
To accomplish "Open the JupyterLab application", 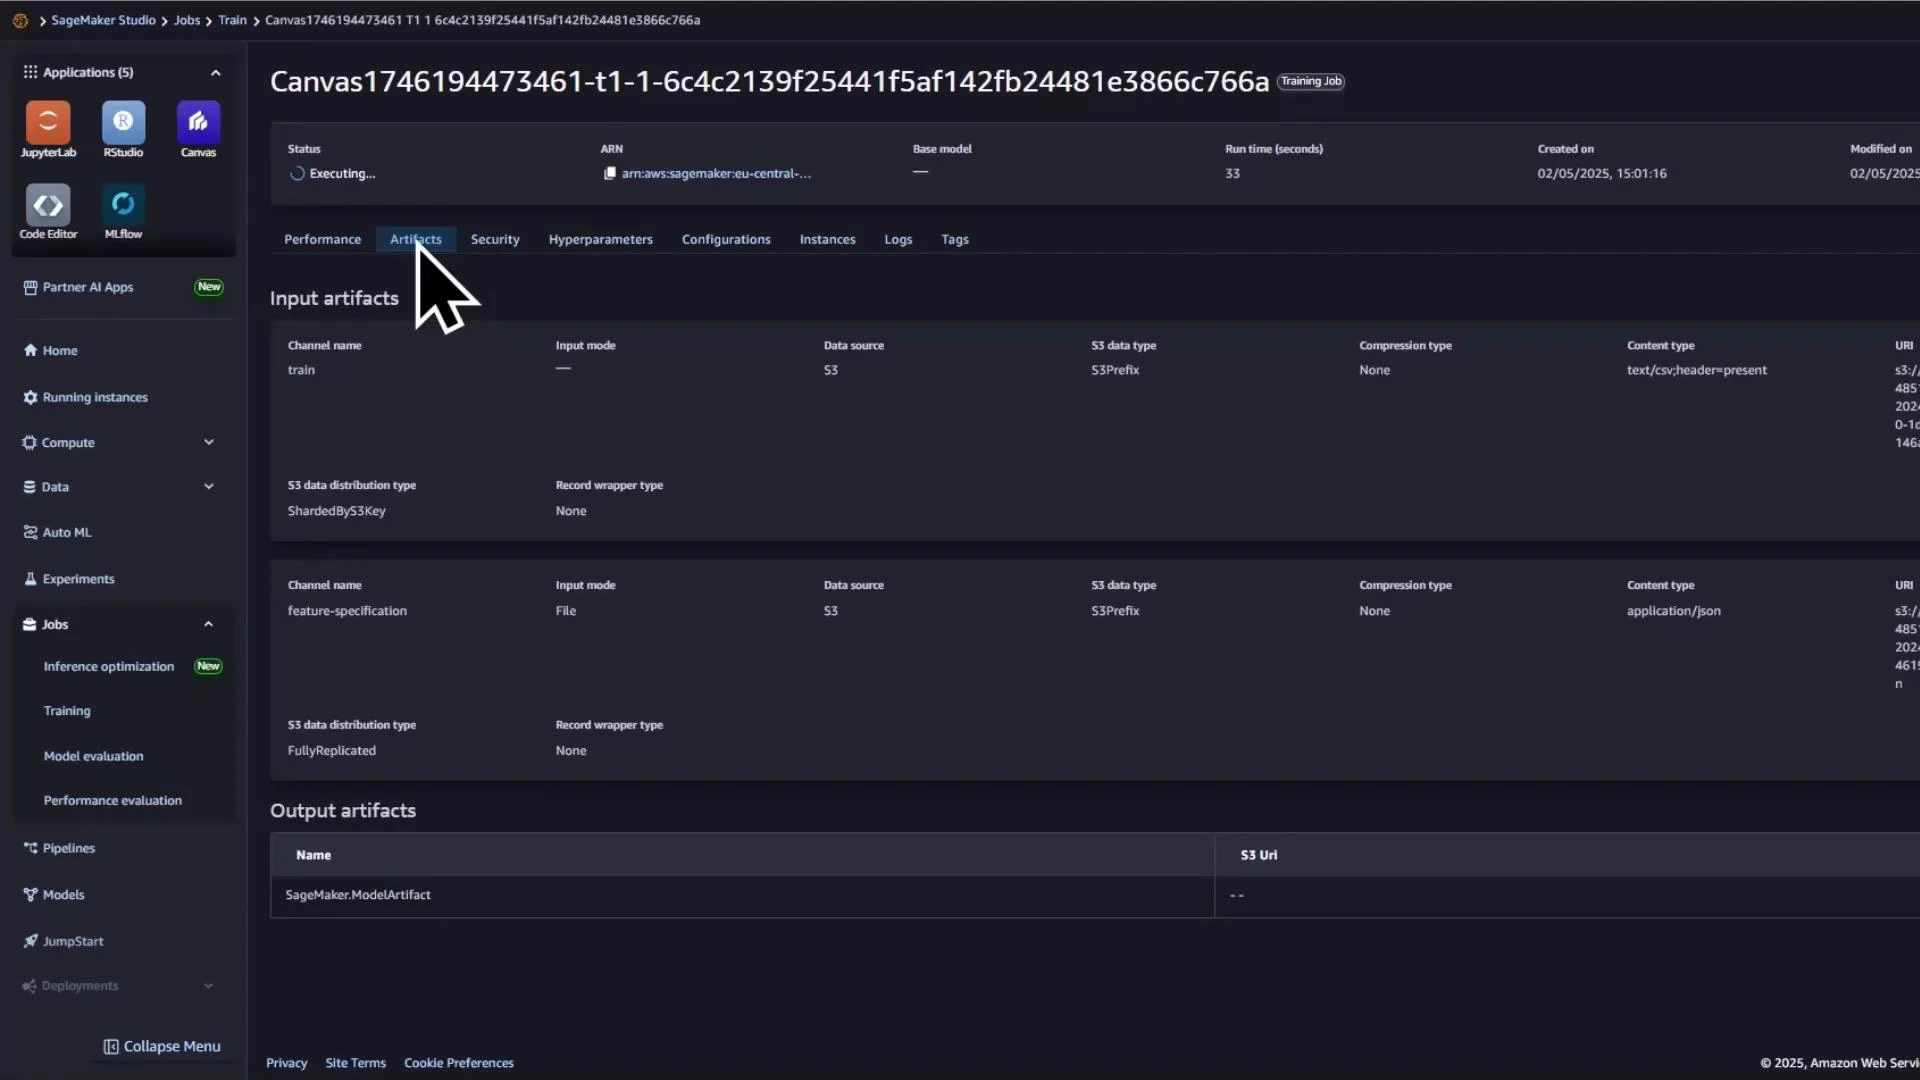I will click(x=47, y=128).
